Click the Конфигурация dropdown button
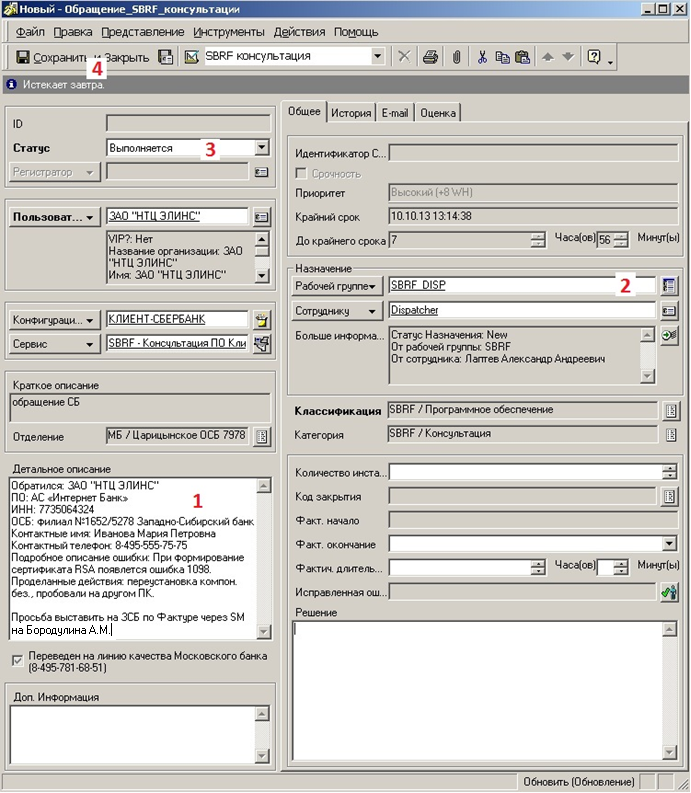This screenshot has height=793, width=691. [x=54, y=320]
